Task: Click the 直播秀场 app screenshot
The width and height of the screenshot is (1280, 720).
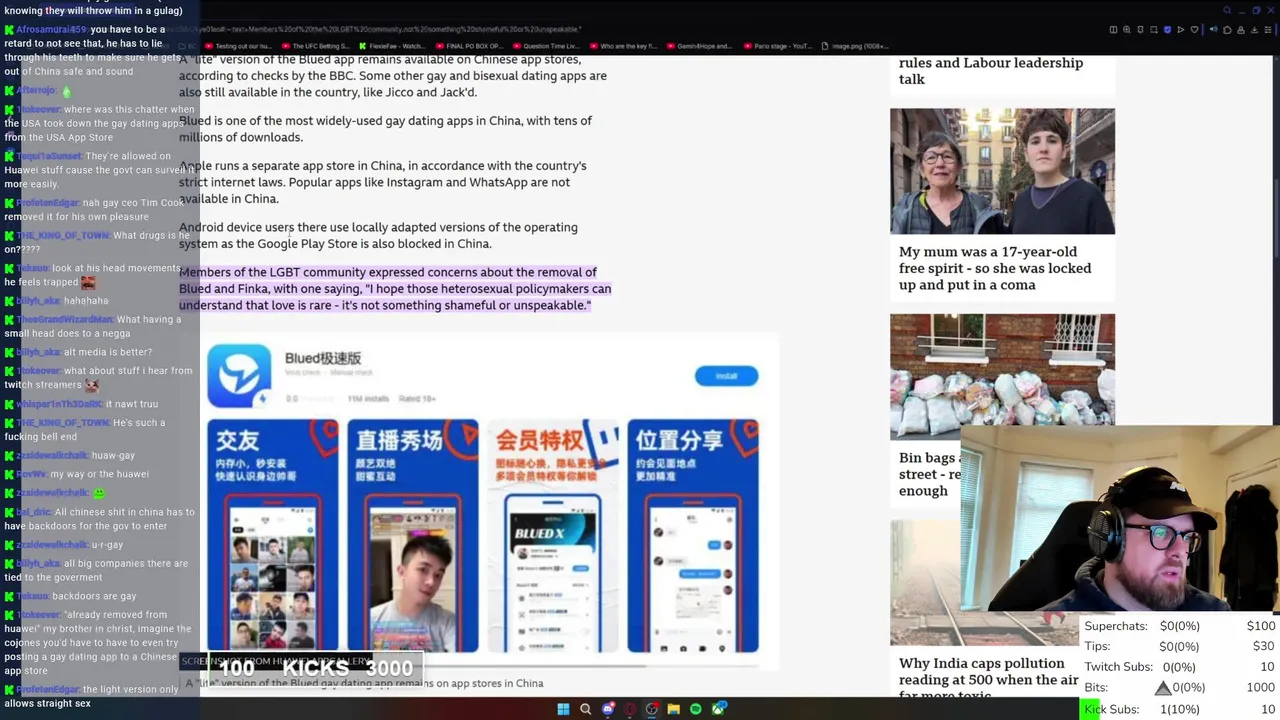Action: 413,536
